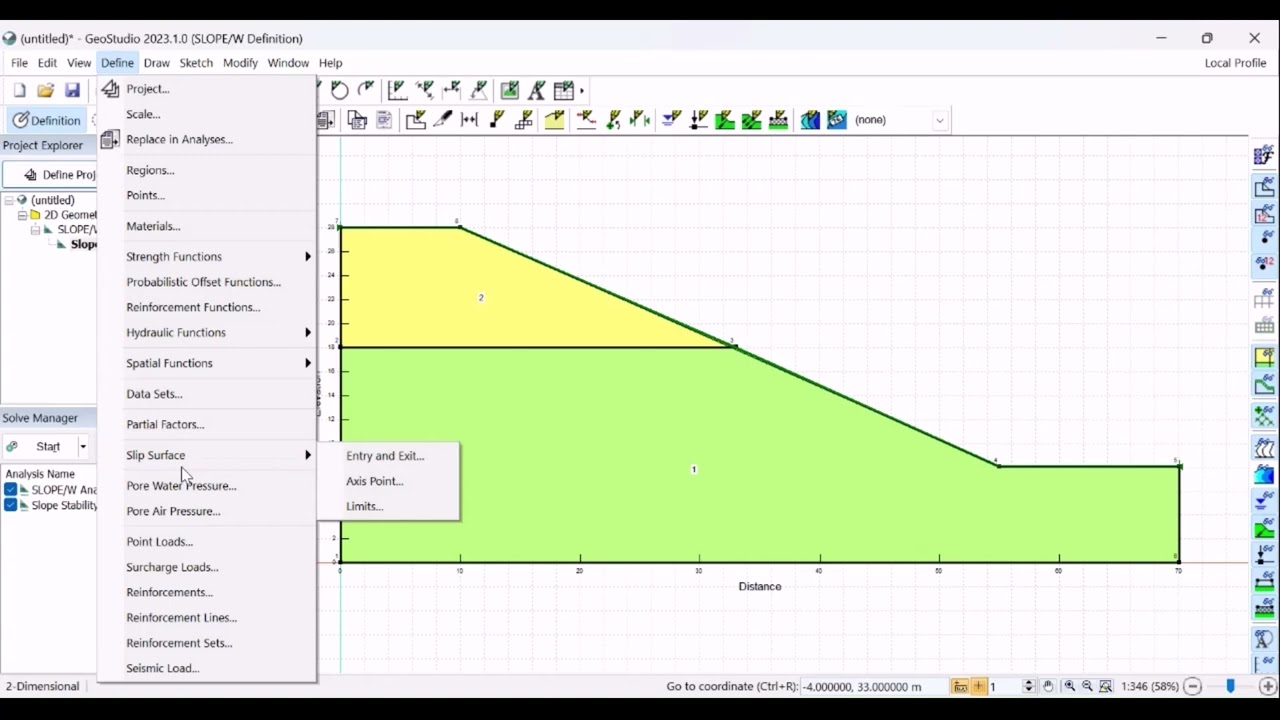Open the Window menu
The image size is (1280, 720).
tap(288, 63)
